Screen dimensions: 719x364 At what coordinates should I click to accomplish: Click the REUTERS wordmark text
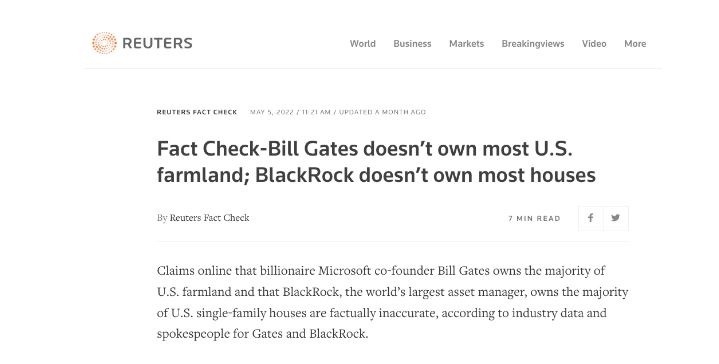tap(157, 43)
